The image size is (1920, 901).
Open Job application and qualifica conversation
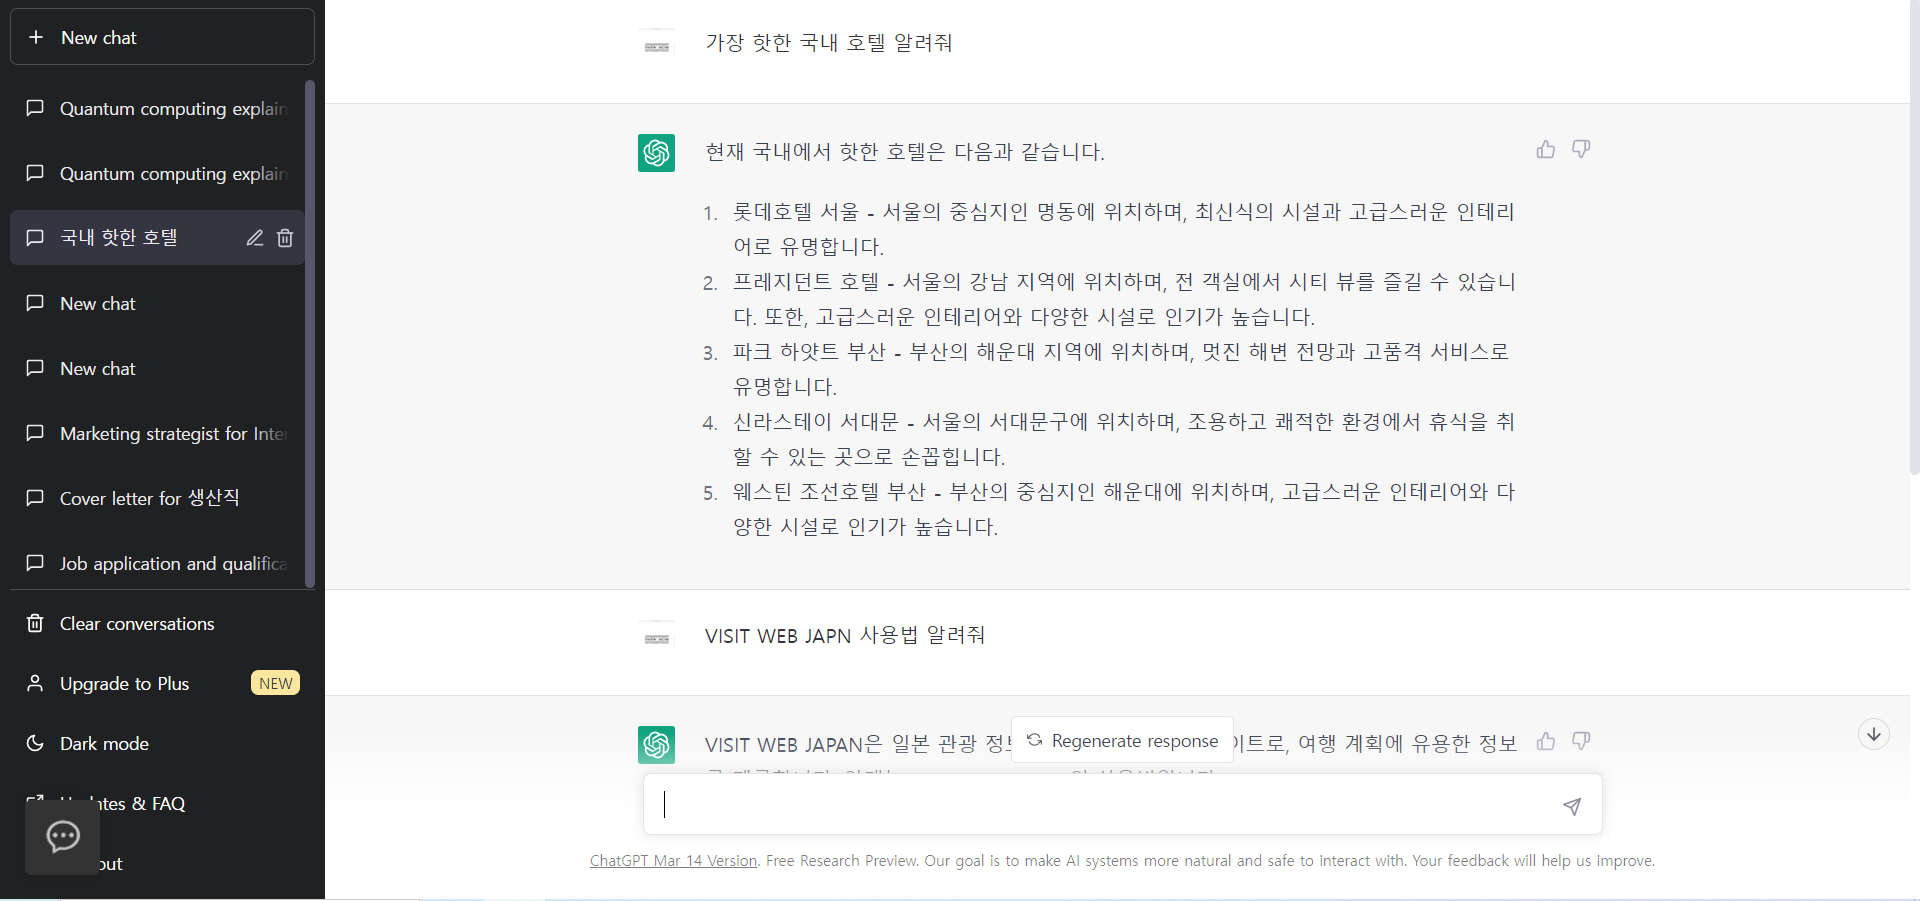coord(157,563)
